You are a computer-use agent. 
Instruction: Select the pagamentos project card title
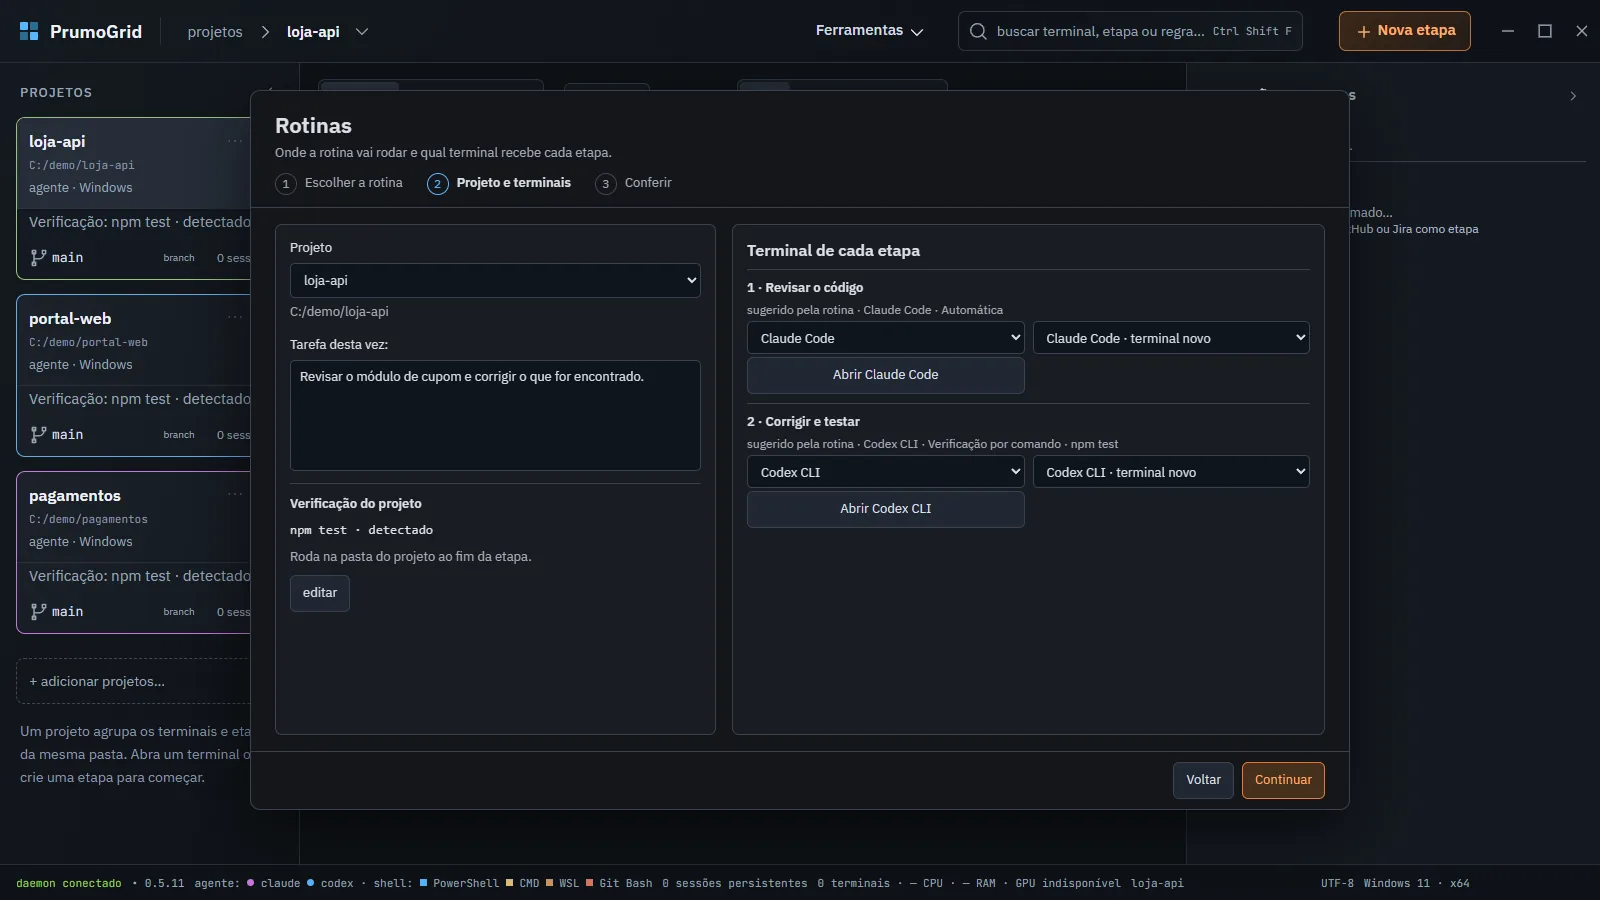click(x=75, y=495)
